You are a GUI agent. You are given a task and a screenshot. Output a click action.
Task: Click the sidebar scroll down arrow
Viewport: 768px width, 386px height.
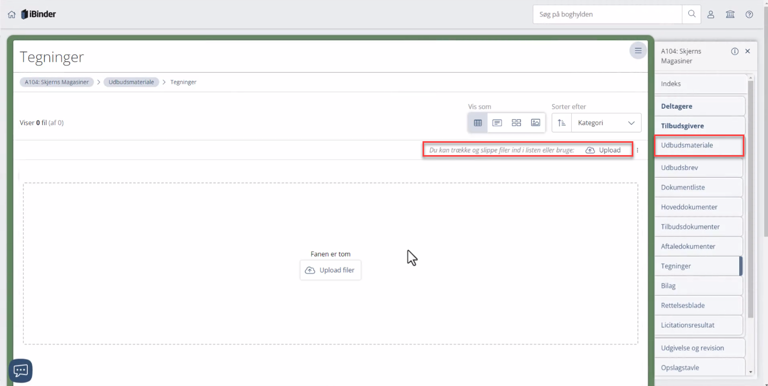point(751,372)
